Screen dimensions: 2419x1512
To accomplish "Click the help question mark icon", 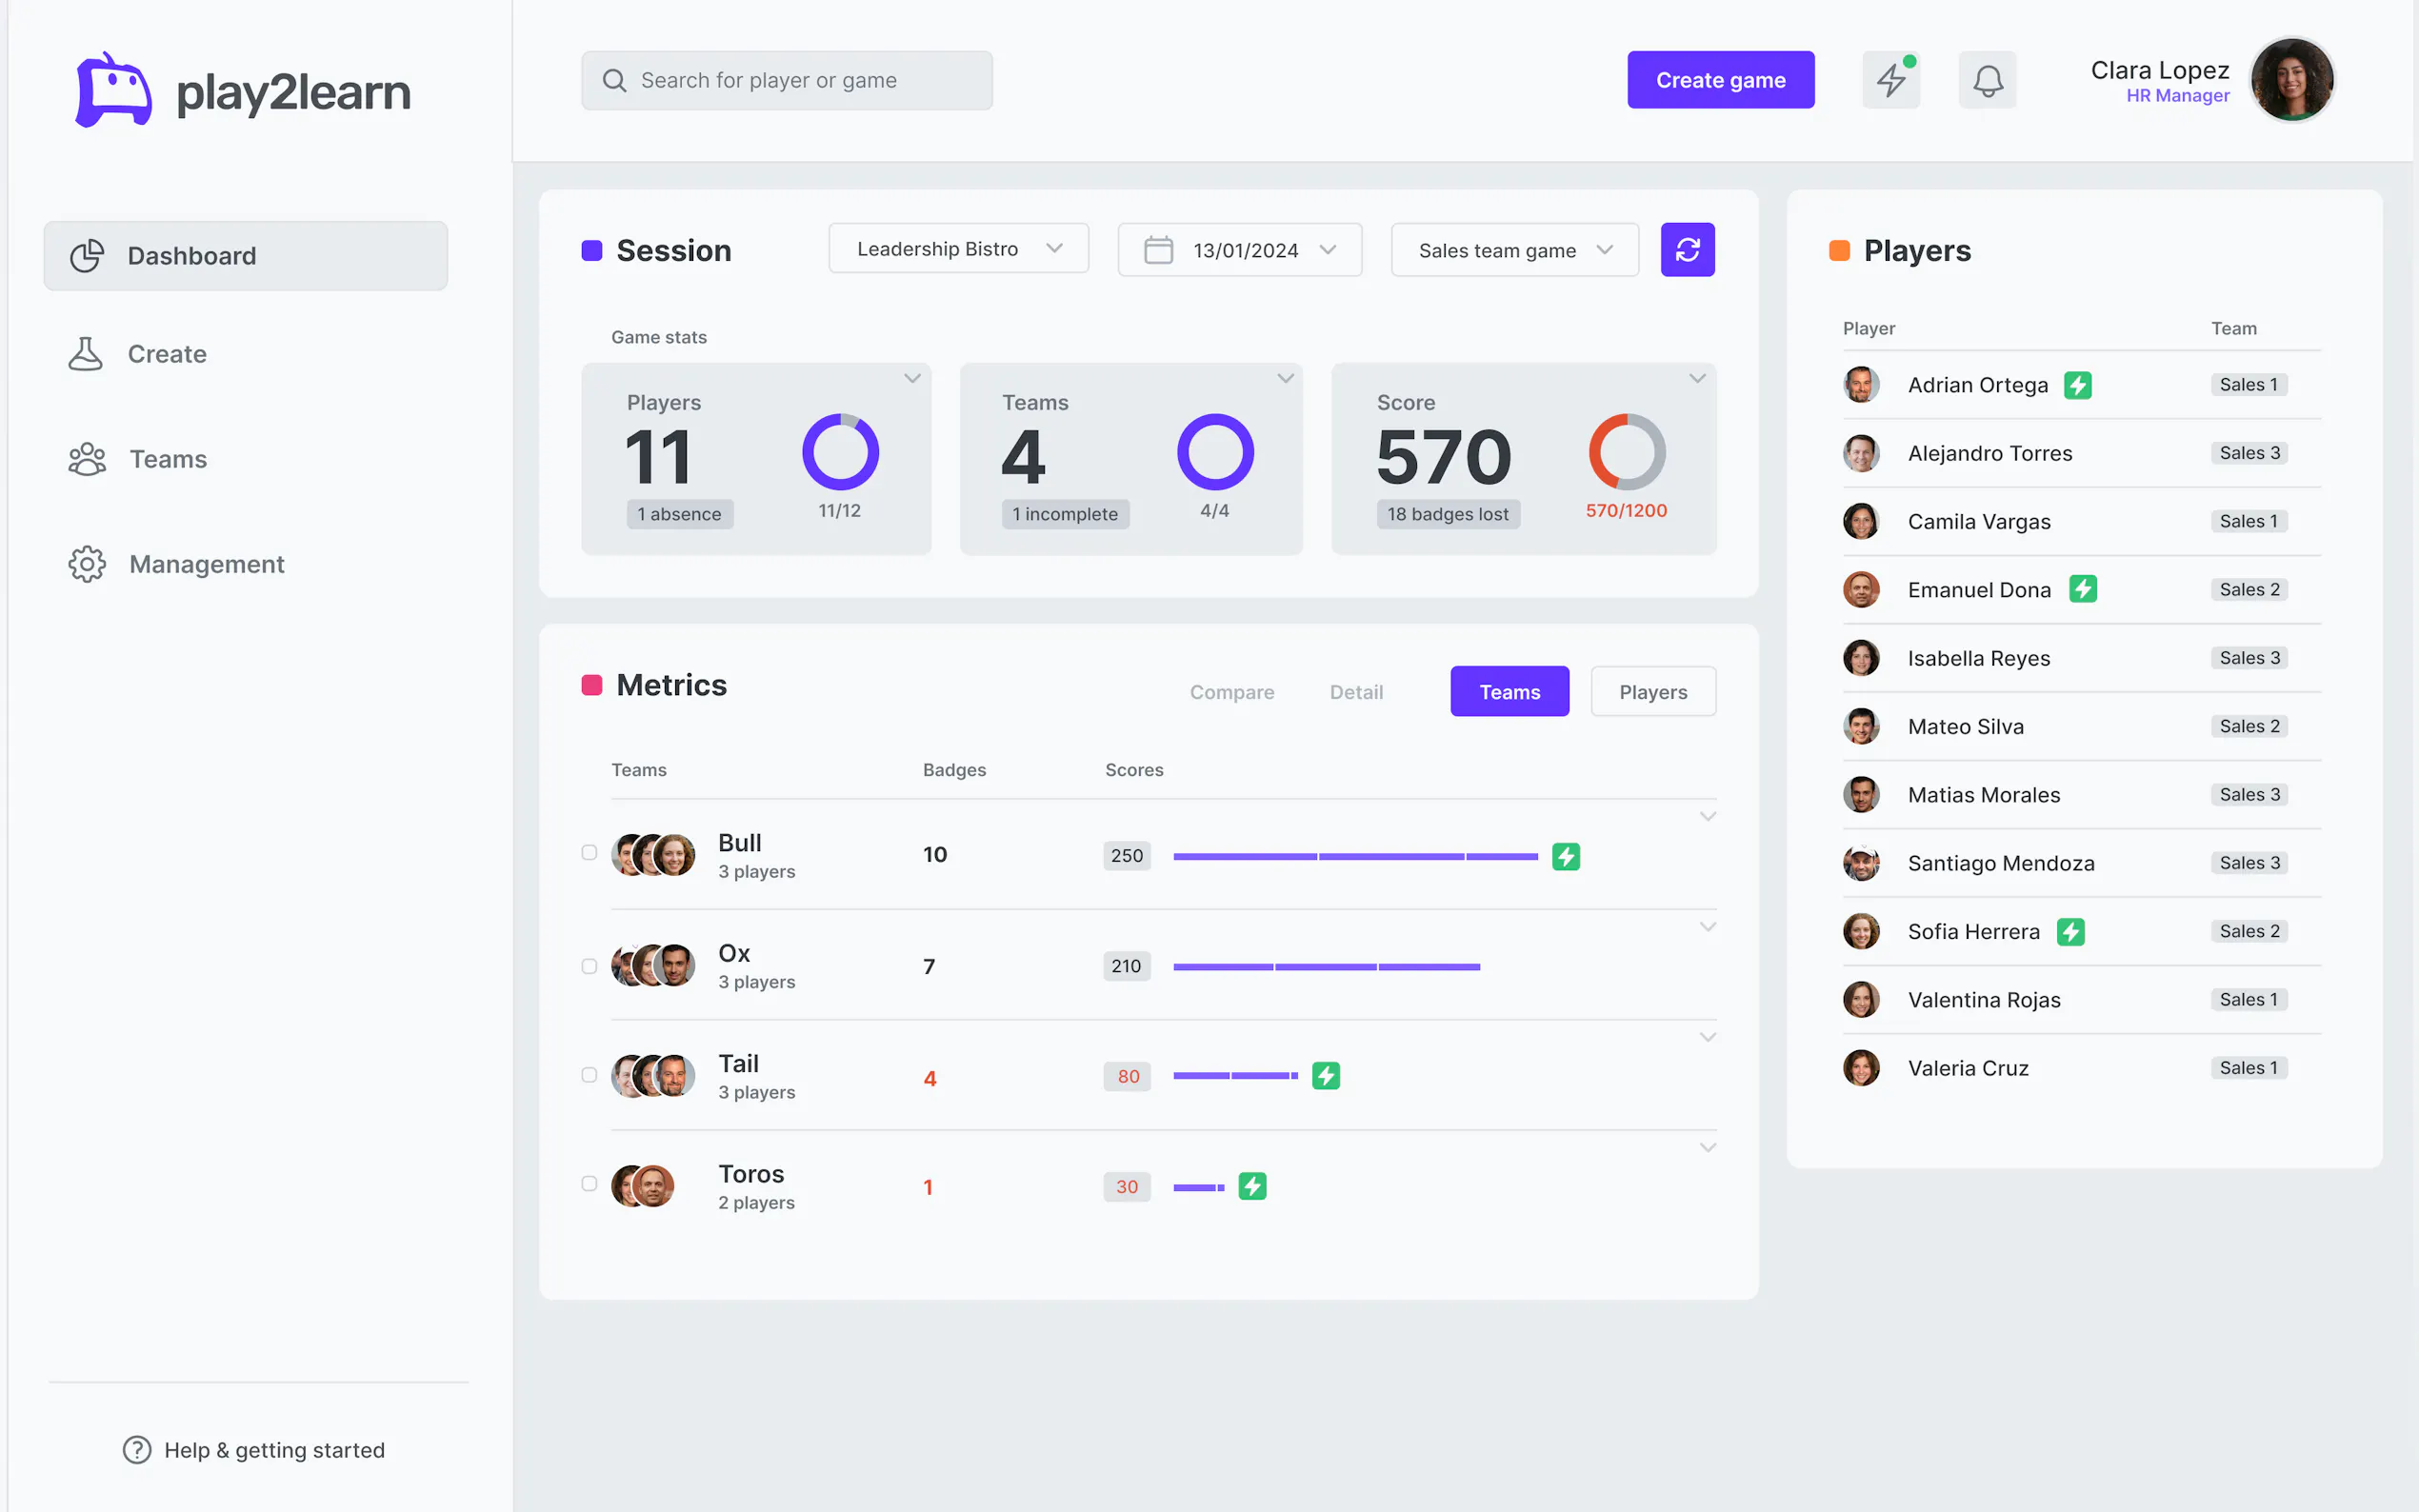I will (x=137, y=1449).
